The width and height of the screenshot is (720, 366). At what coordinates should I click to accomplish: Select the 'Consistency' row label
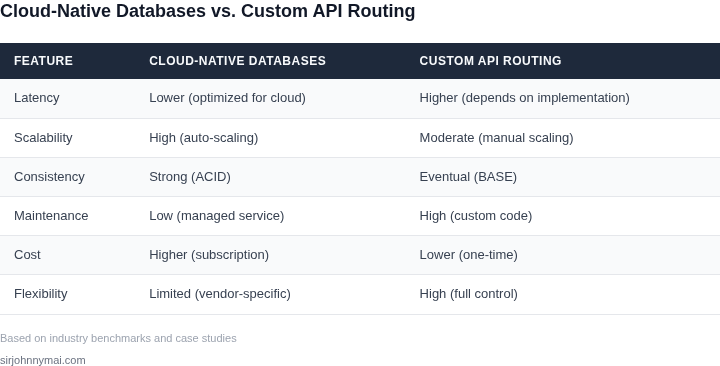click(x=49, y=177)
